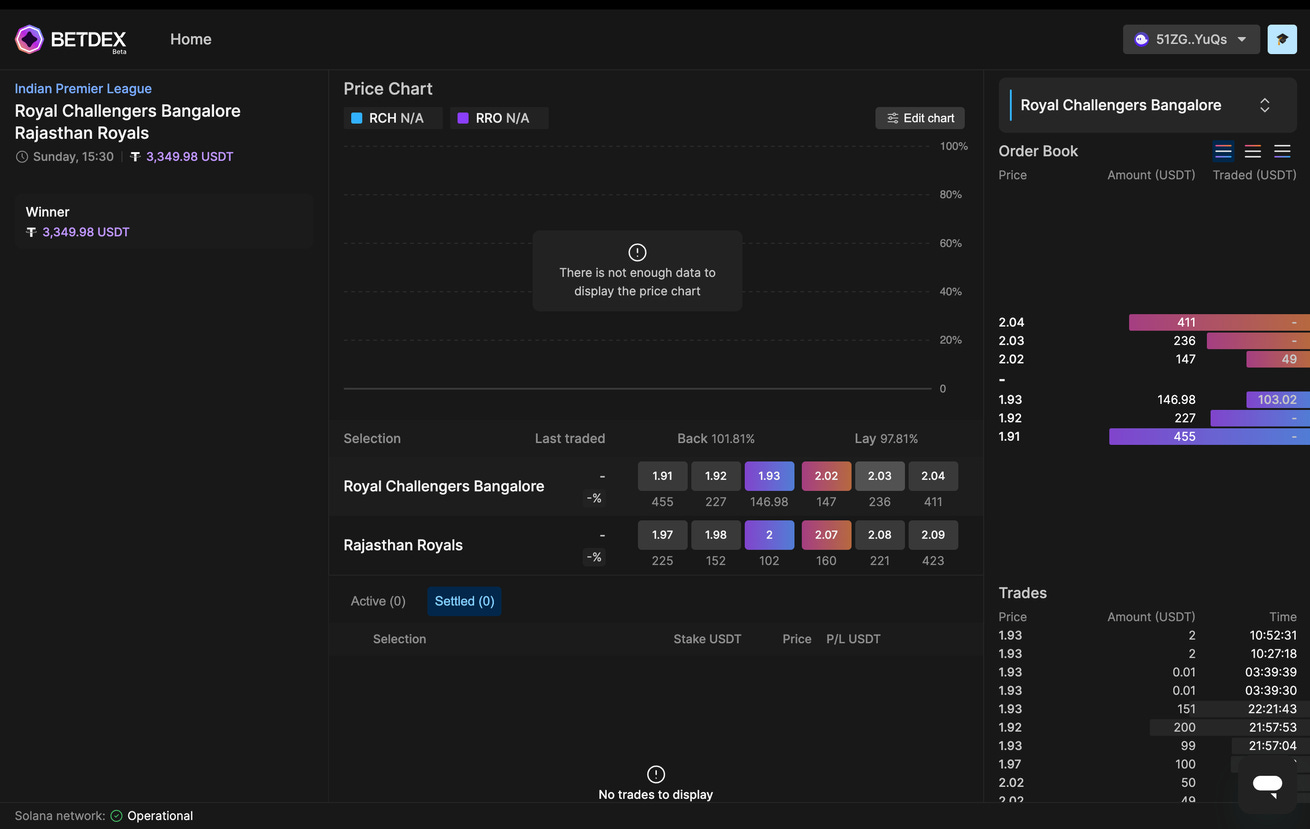
Task: Lay Royal Challengers Bangalore at 2.03
Action: pyautogui.click(x=880, y=476)
